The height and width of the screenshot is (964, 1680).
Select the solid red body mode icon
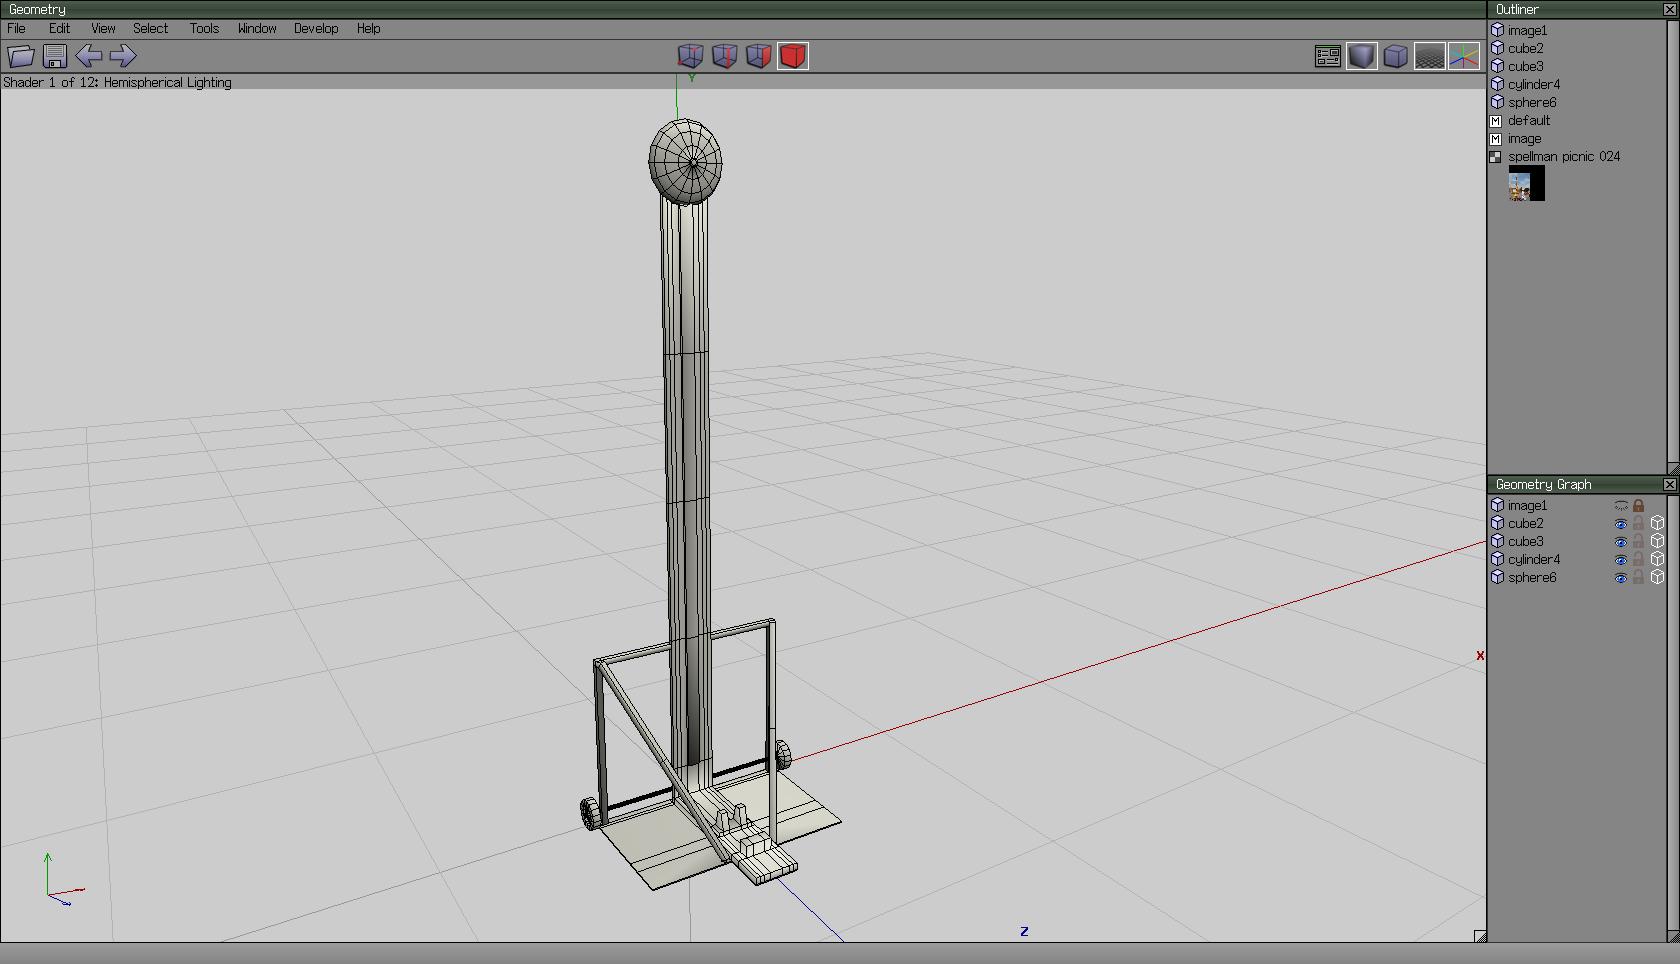click(792, 56)
